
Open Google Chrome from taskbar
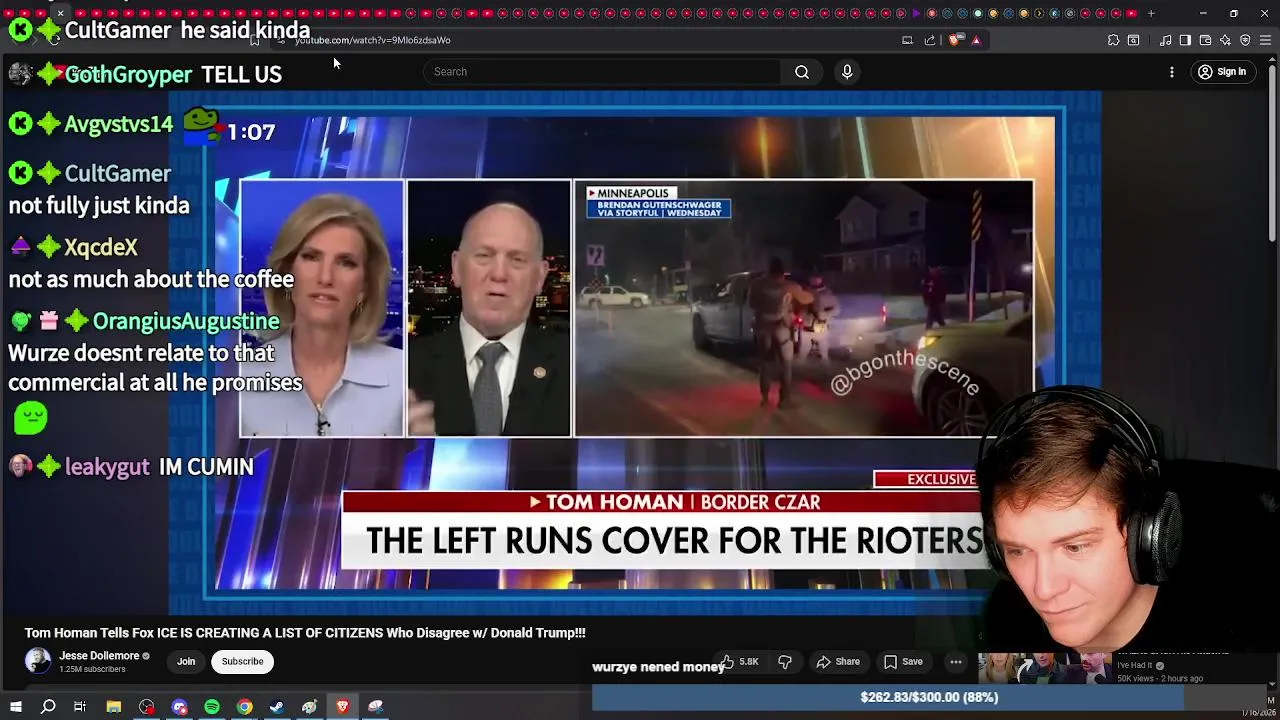click(x=244, y=707)
